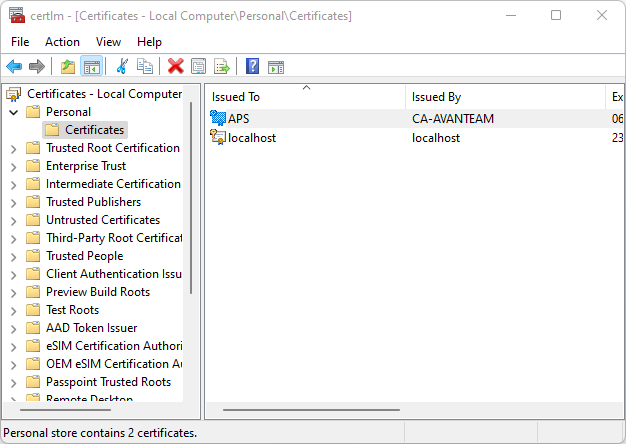Collapse the Personal store node
The width and height of the screenshot is (626, 444).
coord(13,112)
